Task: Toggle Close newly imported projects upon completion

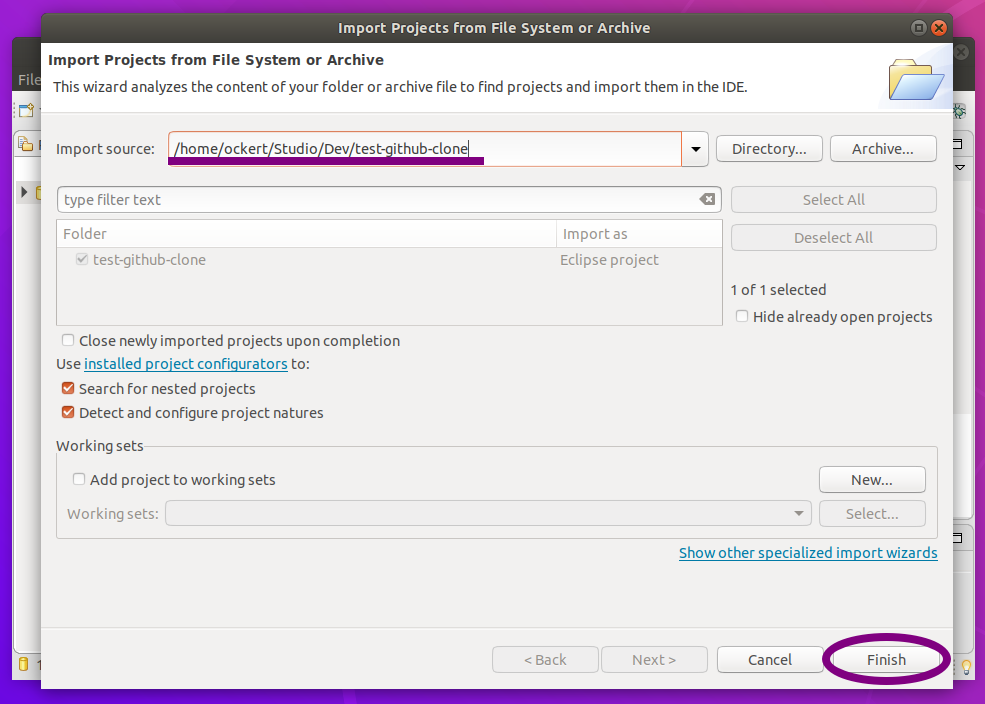Action: click(68, 341)
